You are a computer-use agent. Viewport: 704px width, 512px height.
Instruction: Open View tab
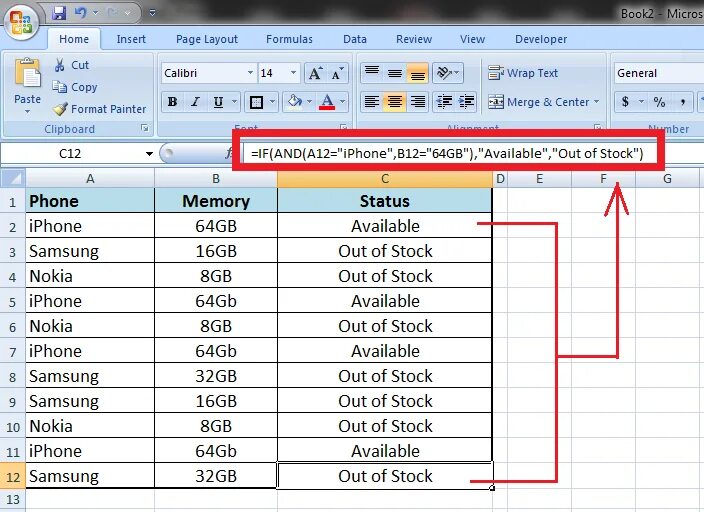(472, 39)
